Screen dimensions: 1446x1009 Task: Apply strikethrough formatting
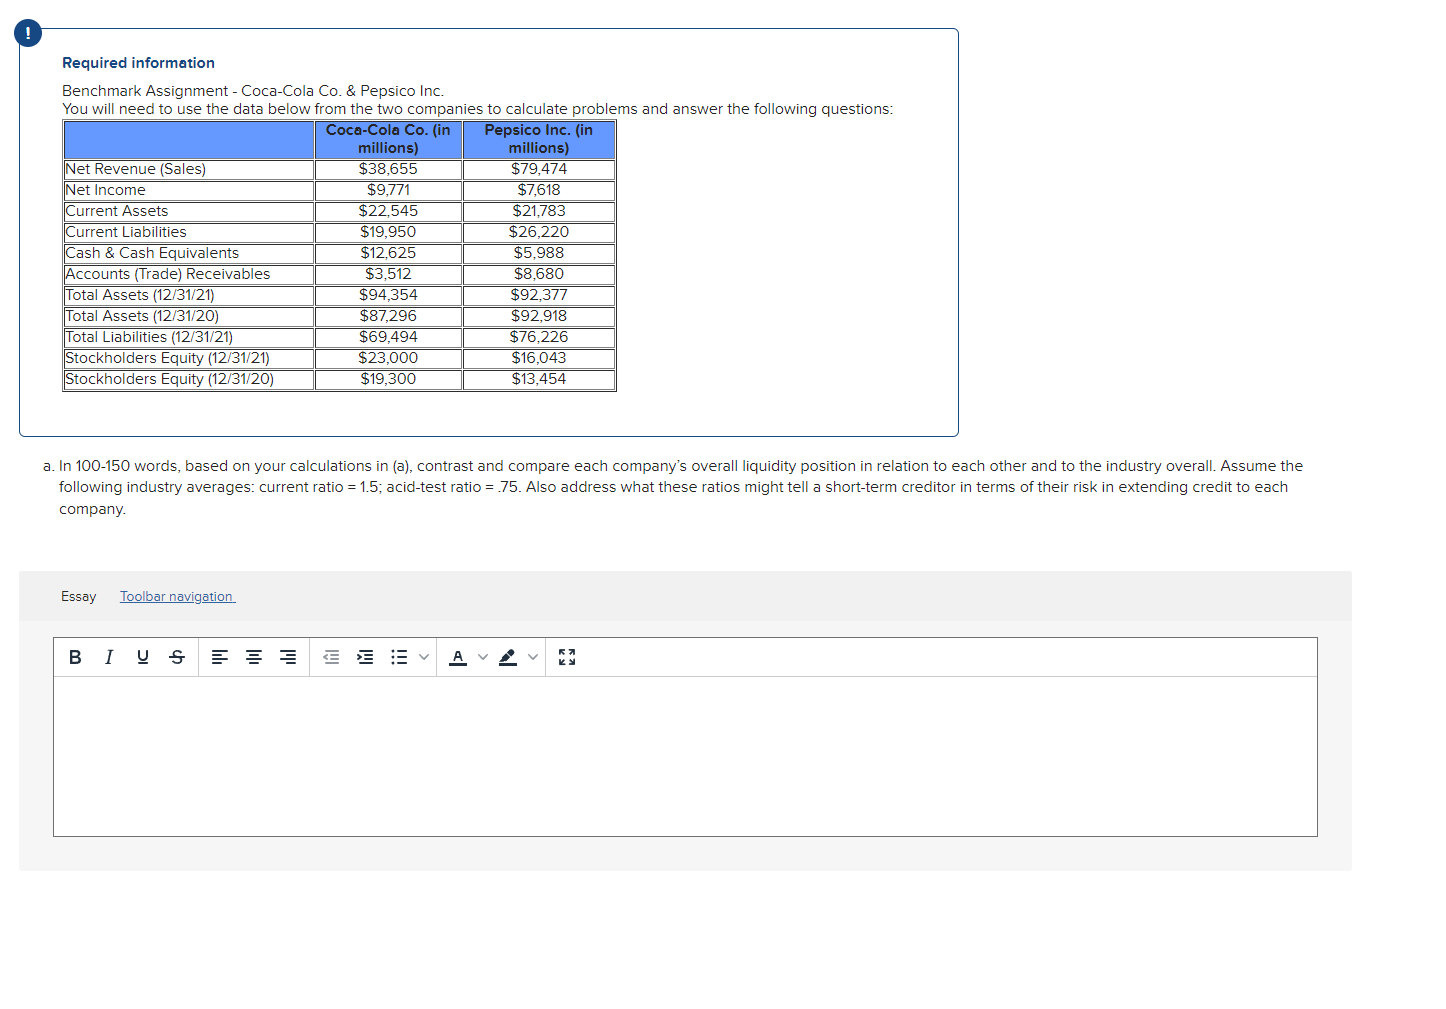[x=177, y=657]
